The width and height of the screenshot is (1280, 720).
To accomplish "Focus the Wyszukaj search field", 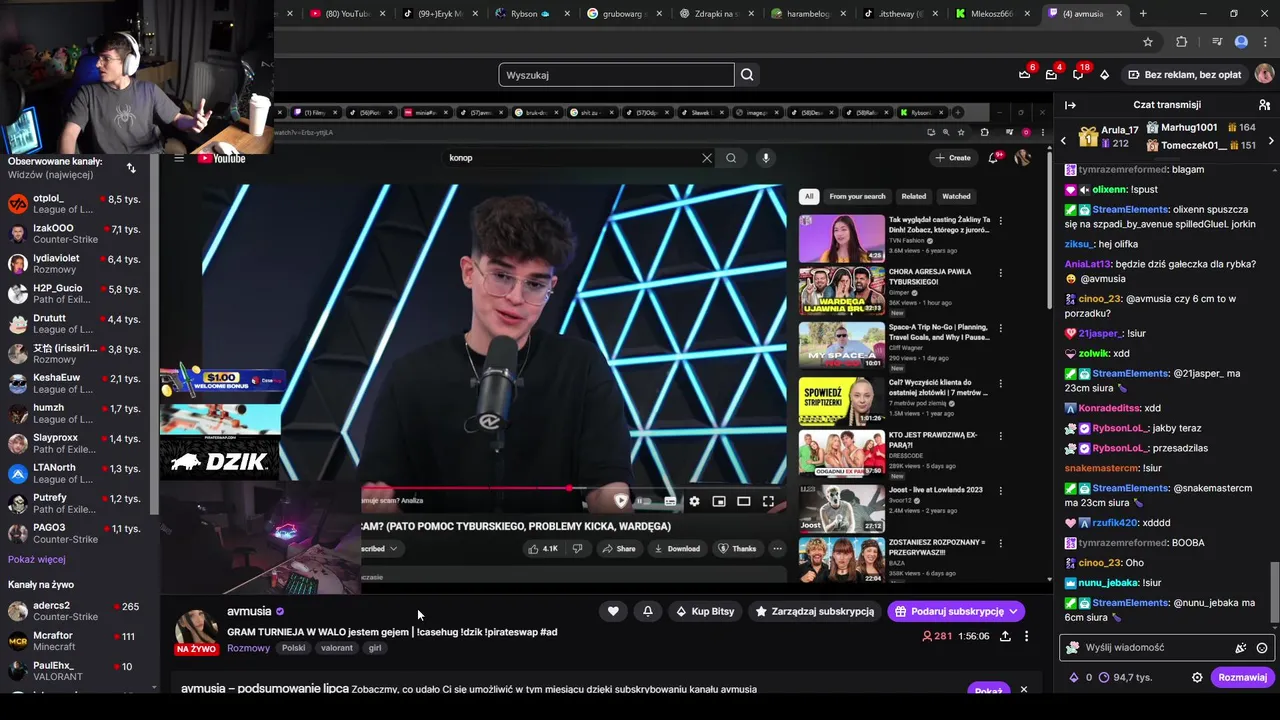I will pos(616,75).
